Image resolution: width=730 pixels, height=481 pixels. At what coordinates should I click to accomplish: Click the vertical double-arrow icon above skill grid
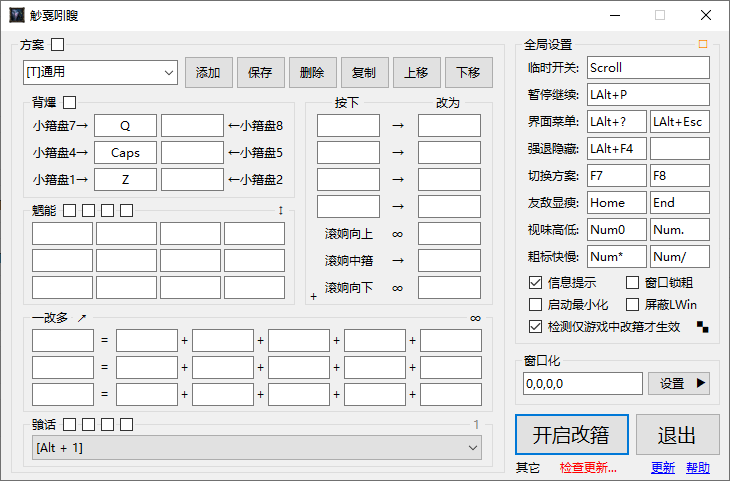(x=281, y=210)
